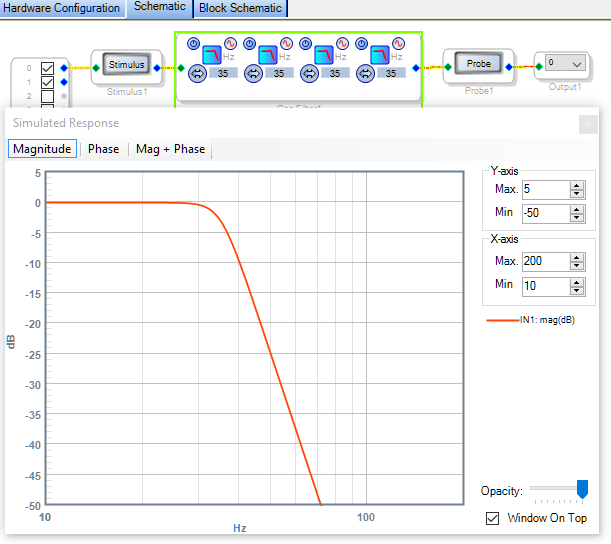Click the third filter stage red sine-wave icon
The image size is (611, 544).
tap(343, 44)
